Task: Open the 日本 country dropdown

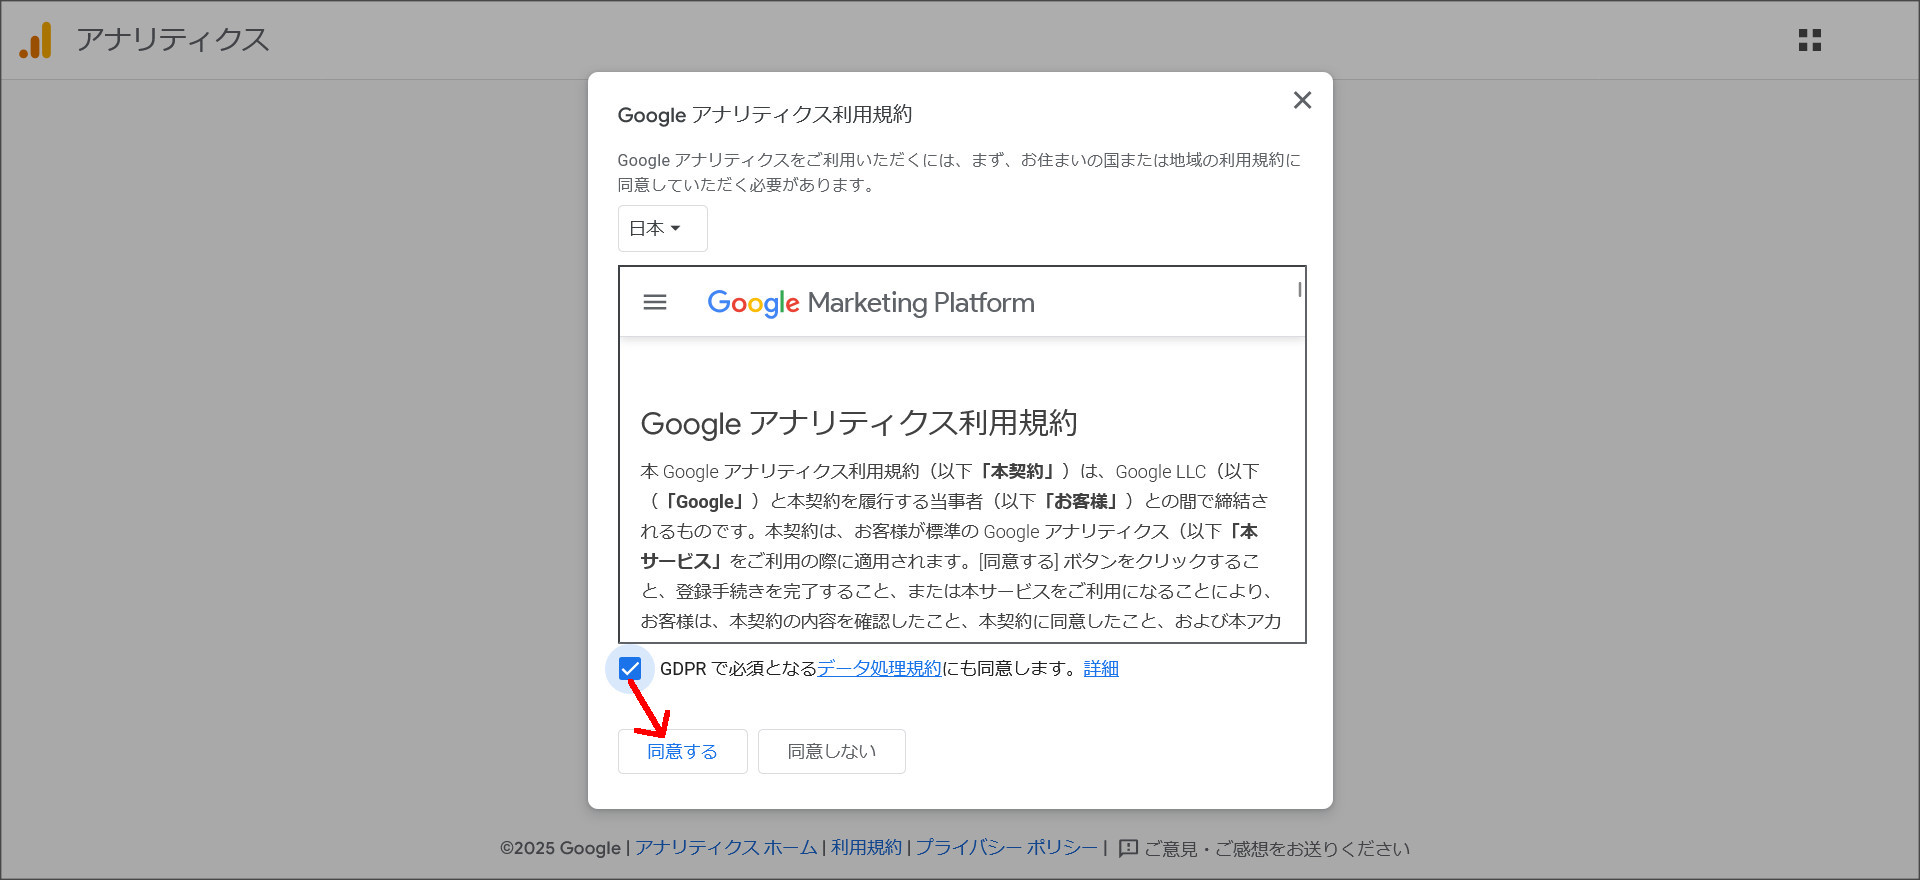Action: coord(662,228)
